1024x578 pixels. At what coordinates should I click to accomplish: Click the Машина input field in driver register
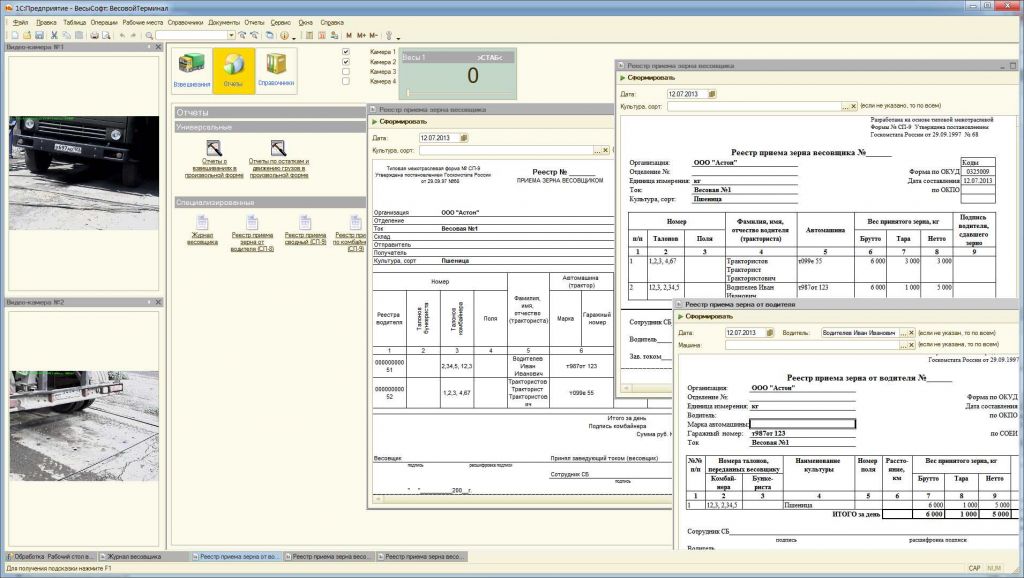pyautogui.click(x=812, y=345)
